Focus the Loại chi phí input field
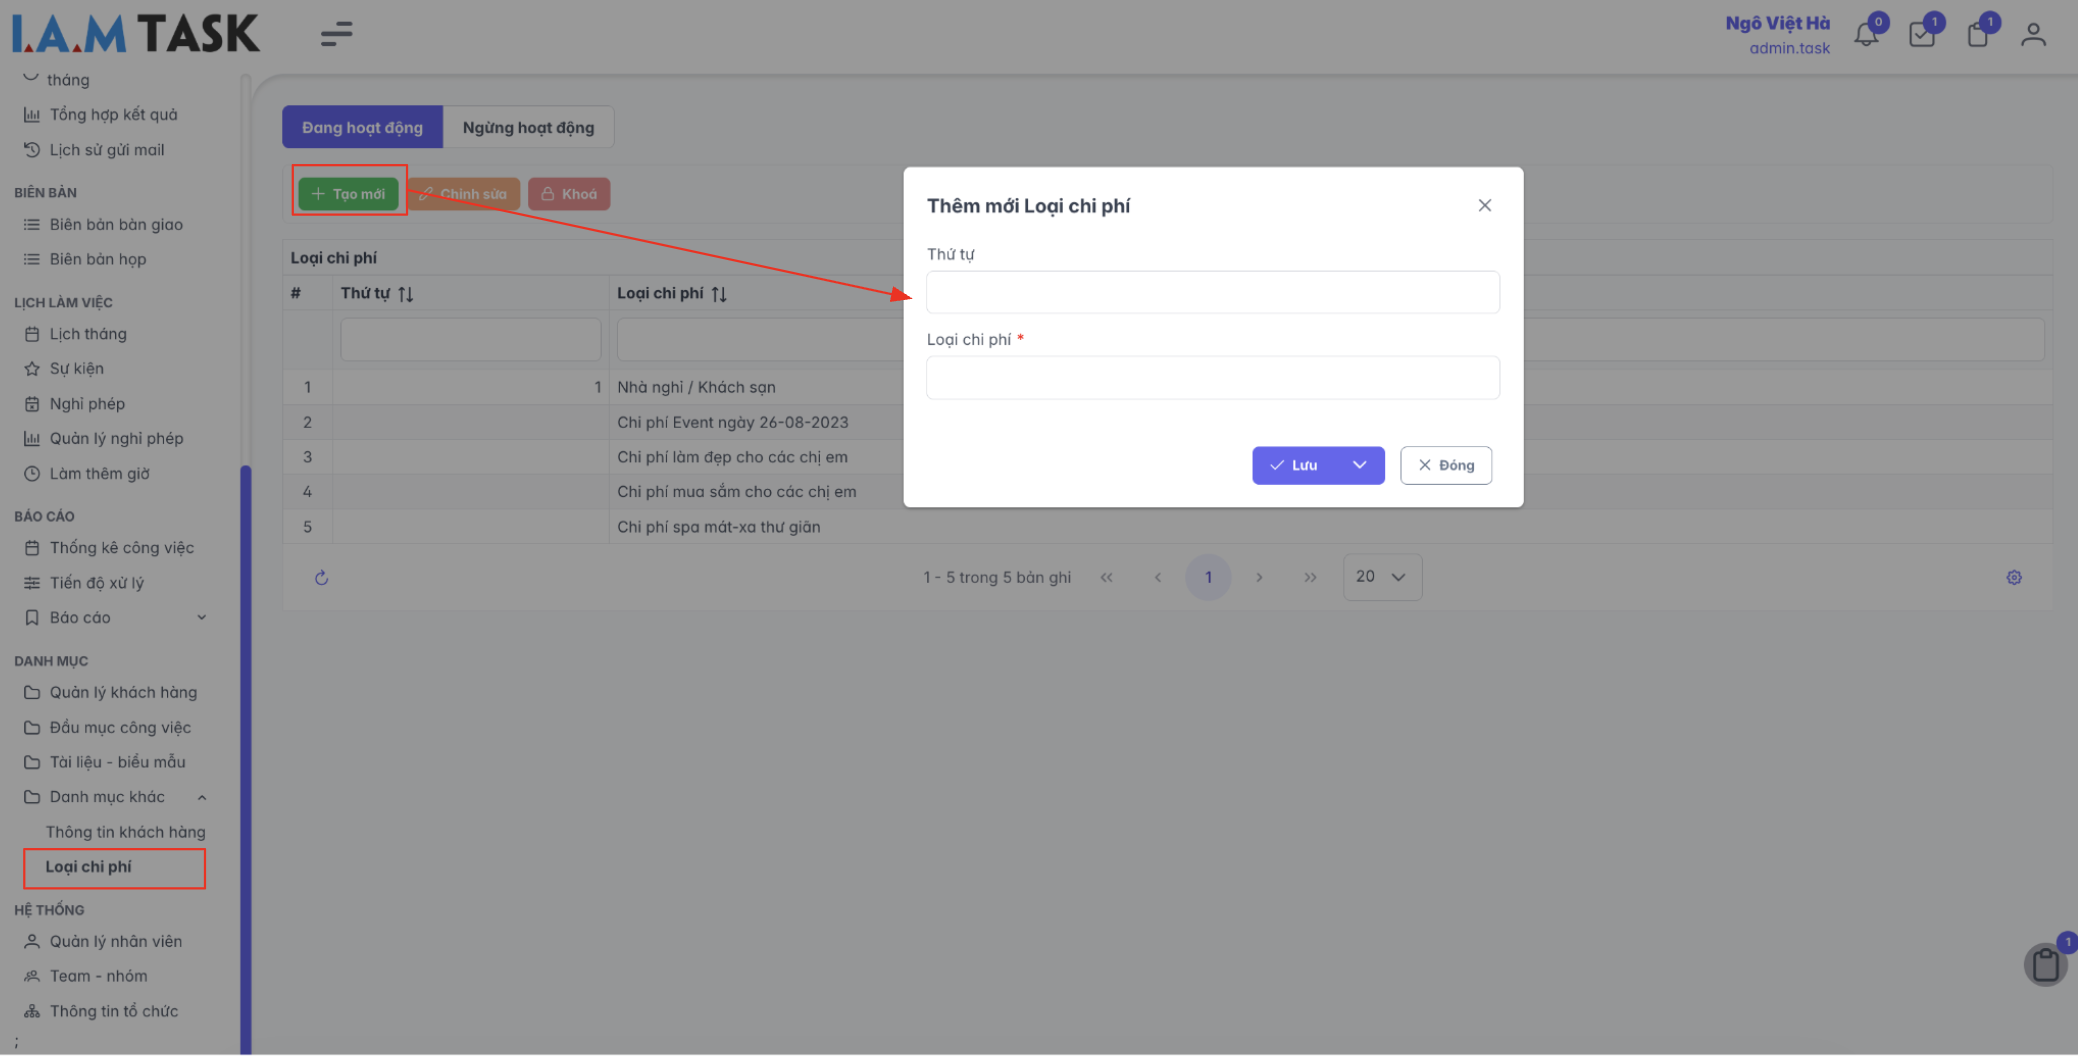 pyautogui.click(x=1212, y=378)
